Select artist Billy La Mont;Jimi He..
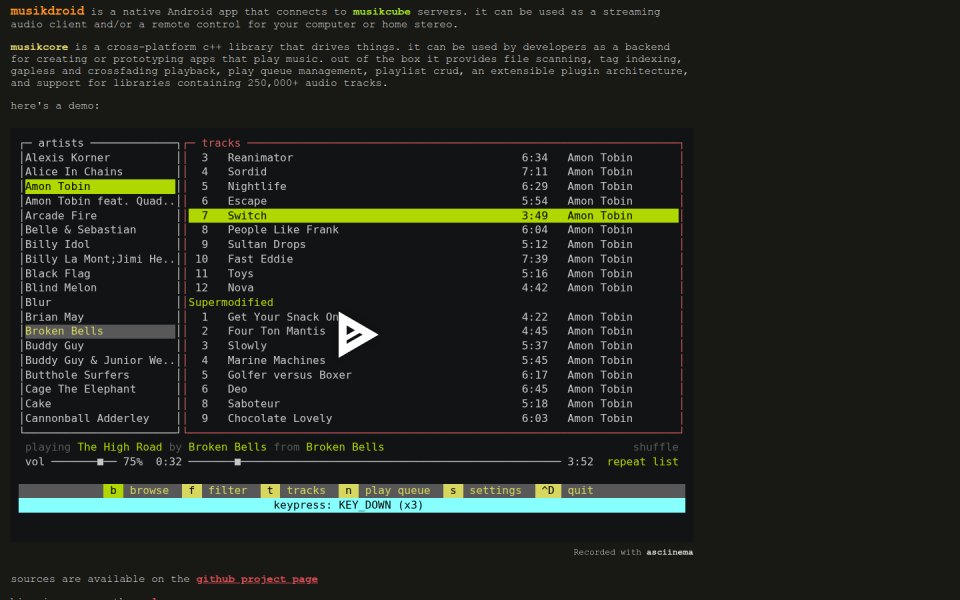 pos(100,259)
